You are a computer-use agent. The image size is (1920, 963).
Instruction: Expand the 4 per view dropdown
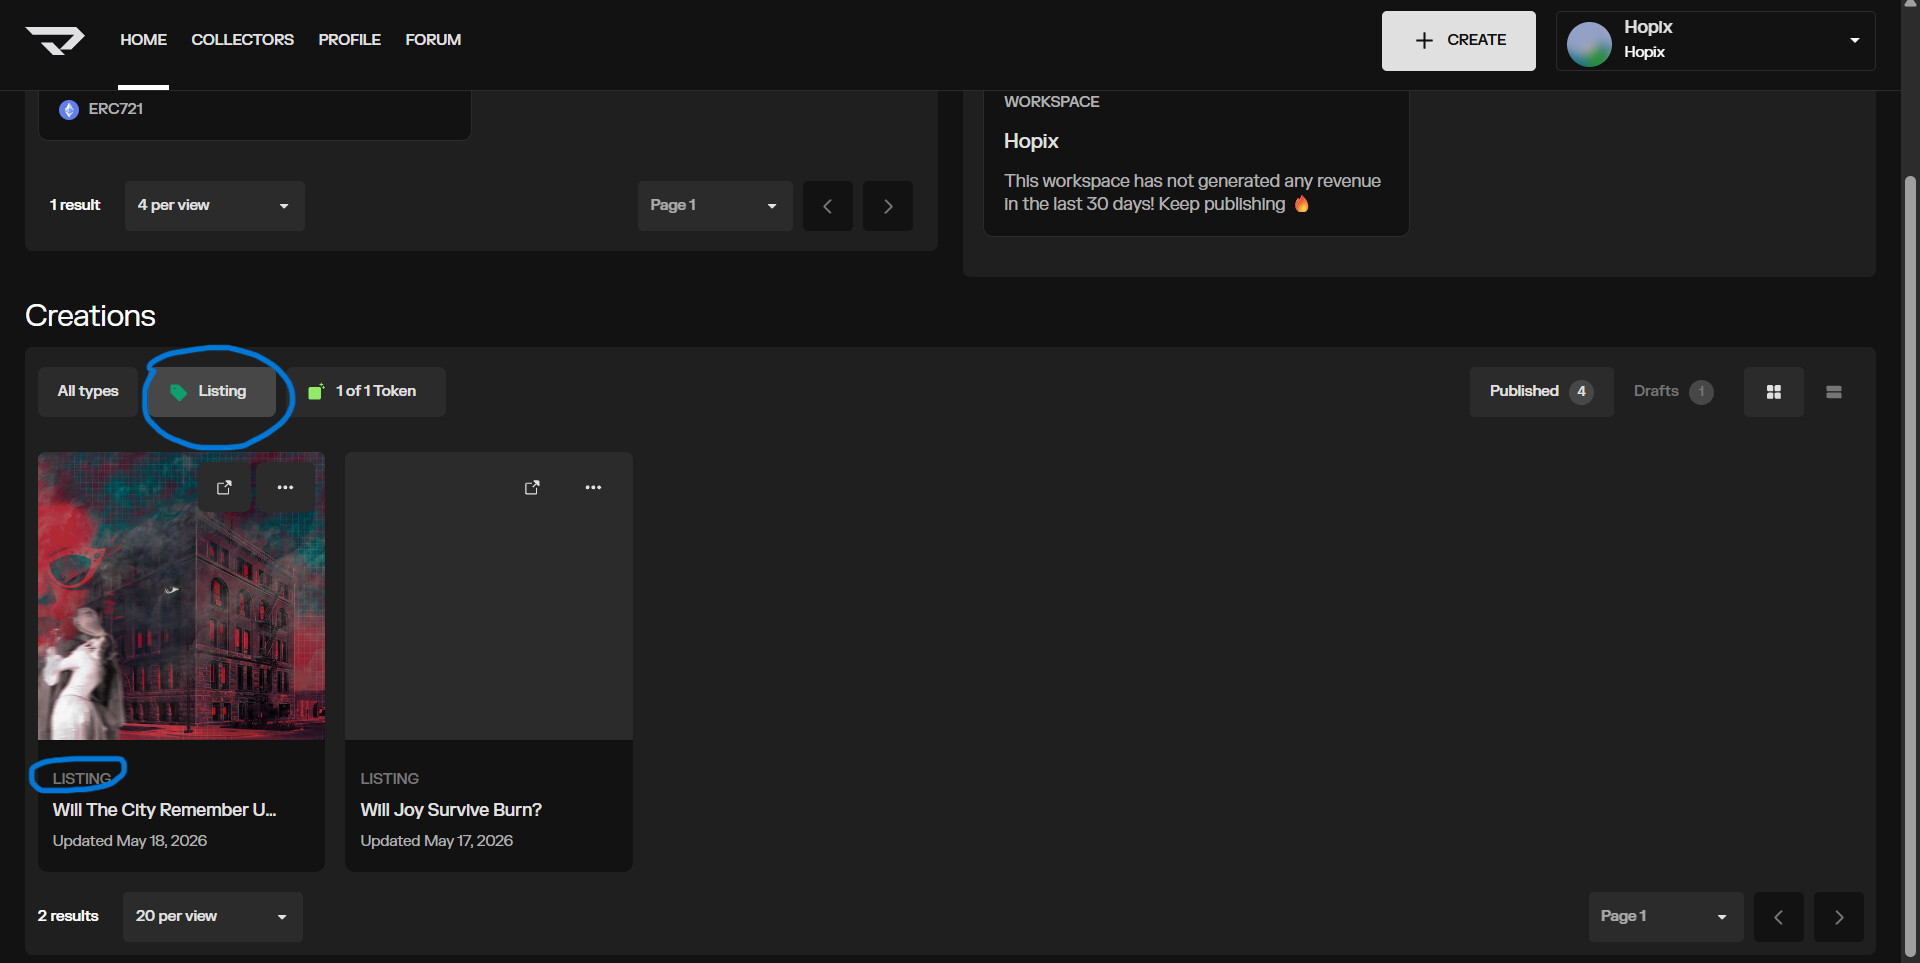(215, 206)
